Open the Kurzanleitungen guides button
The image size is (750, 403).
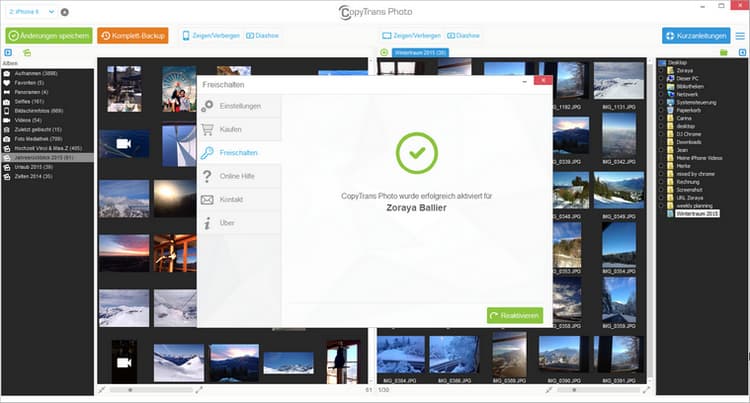point(696,36)
